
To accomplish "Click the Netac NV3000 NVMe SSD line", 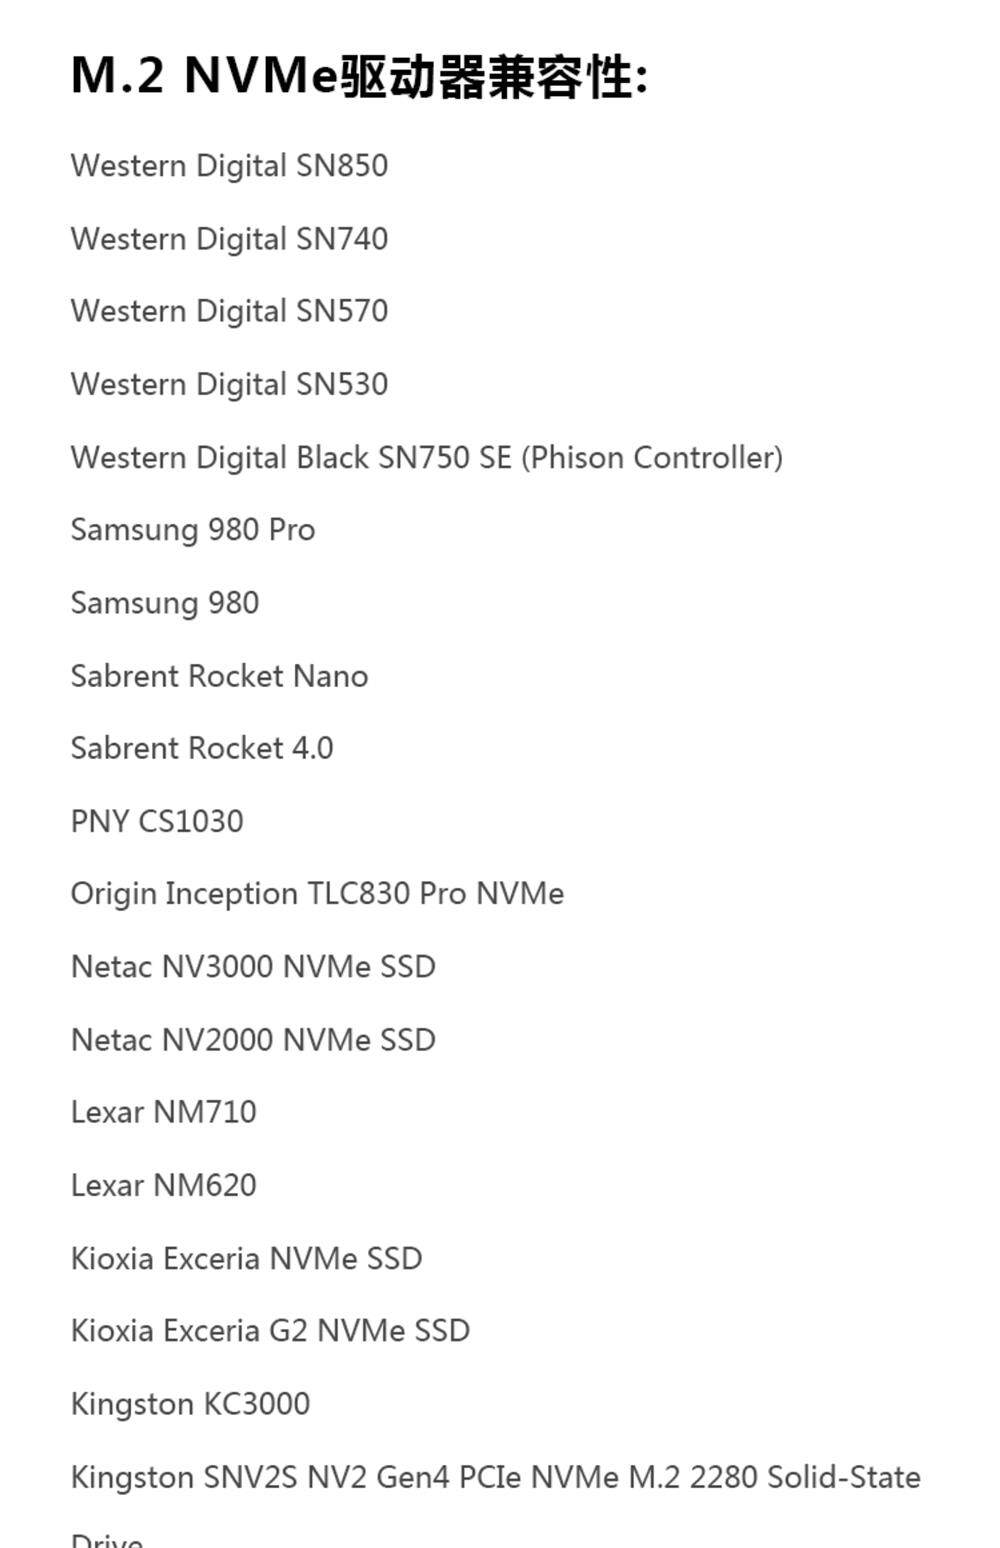I will (x=253, y=966).
